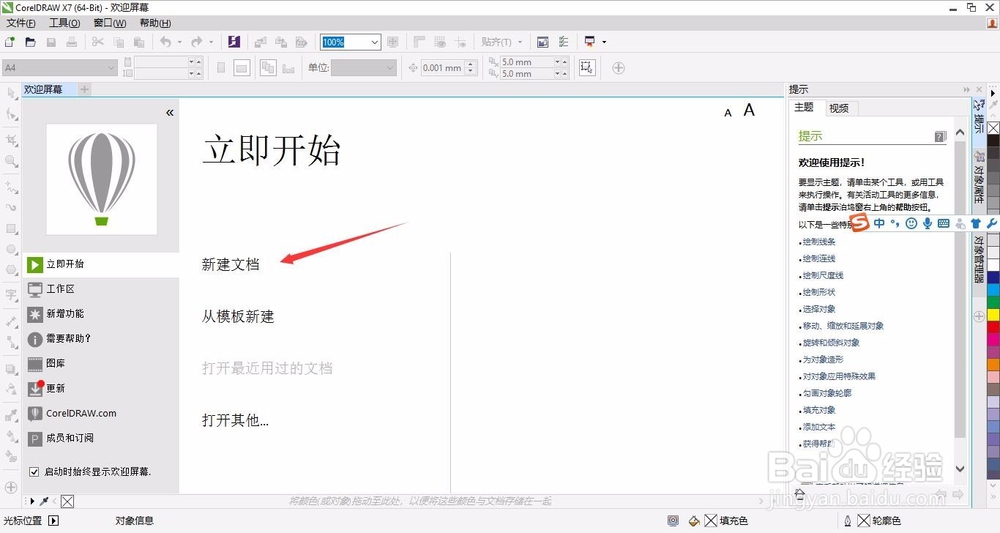Click the Publish to PDF icon
1000x533 pixels.
coord(301,42)
